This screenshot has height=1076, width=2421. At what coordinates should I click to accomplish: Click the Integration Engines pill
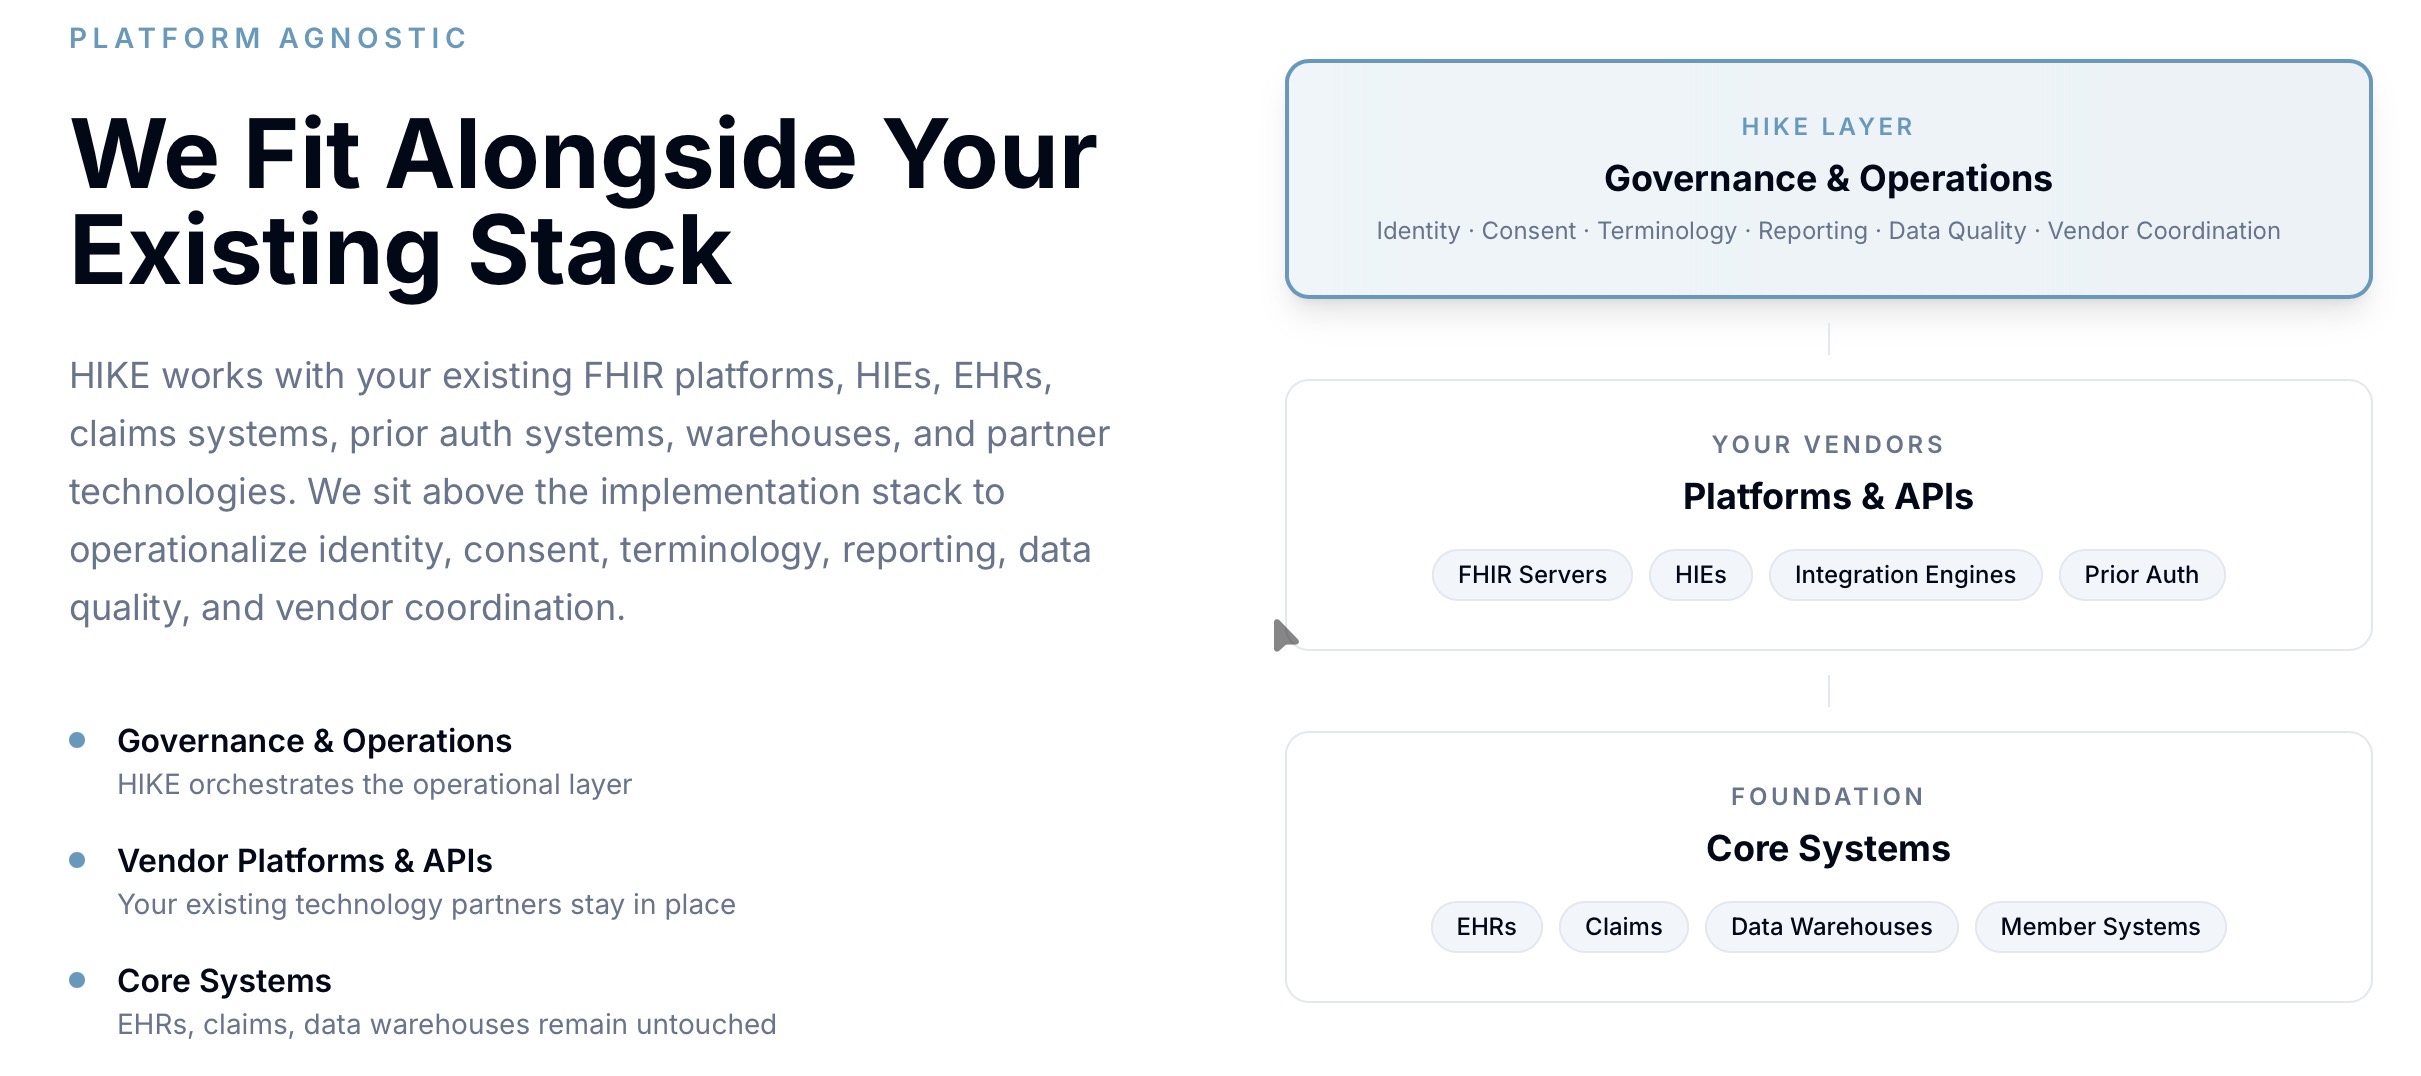click(x=1904, y=575)
